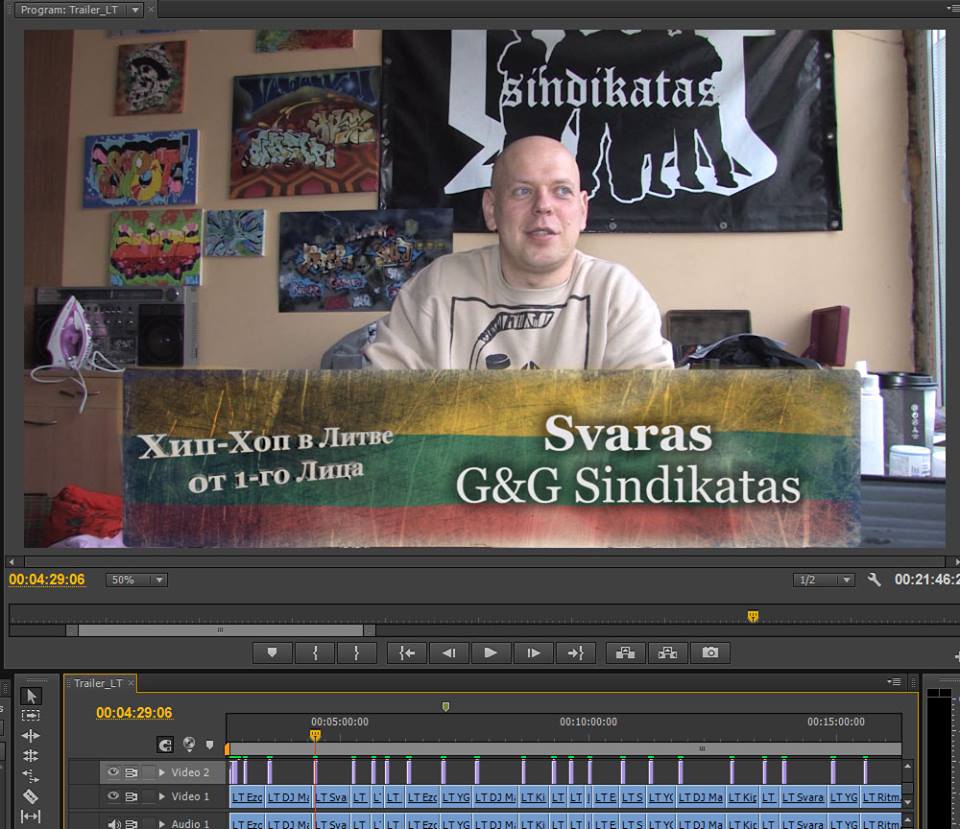Image resolution: width=960 pixels, height=829 pixels.
Task: Go to Out point in Program monitor
Action: [x=576, y=653]
